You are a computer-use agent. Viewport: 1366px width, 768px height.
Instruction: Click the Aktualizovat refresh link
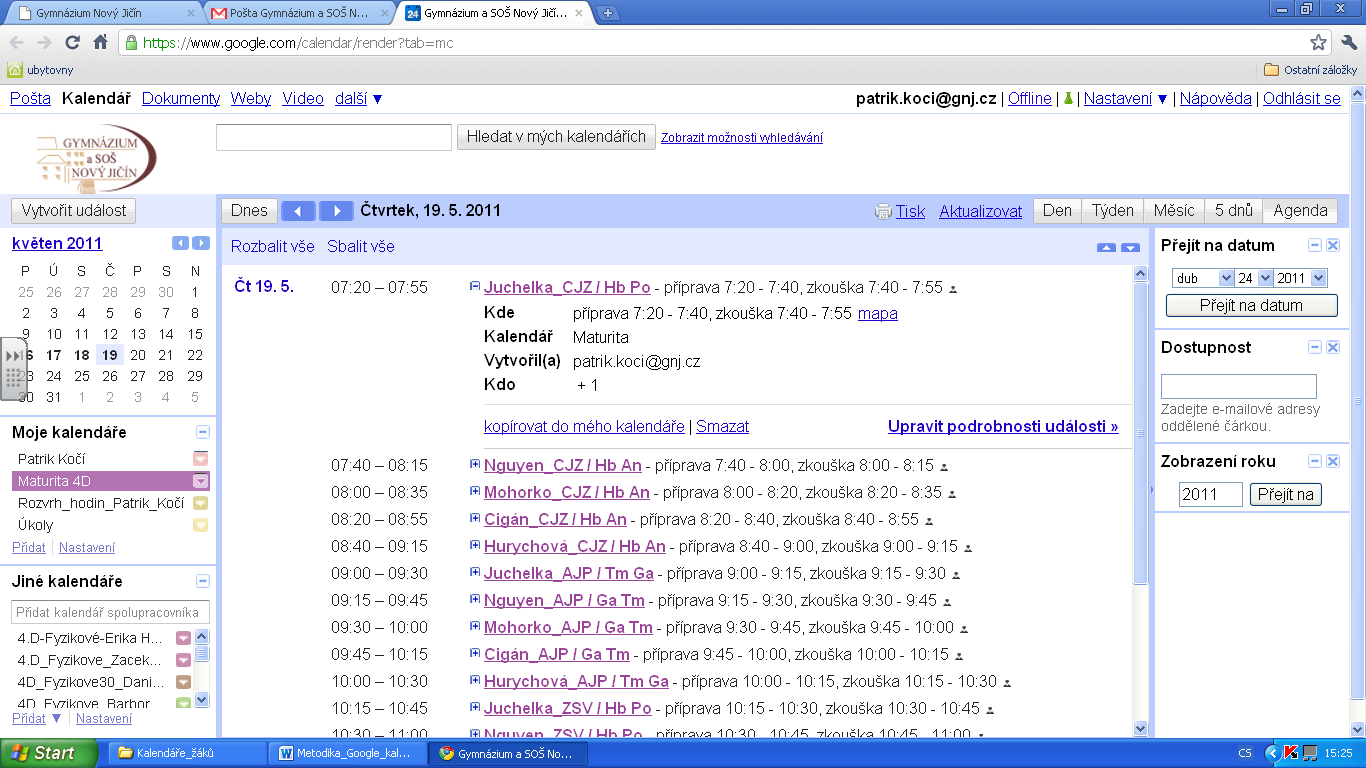pyautogui.click(x=980, y=211)
